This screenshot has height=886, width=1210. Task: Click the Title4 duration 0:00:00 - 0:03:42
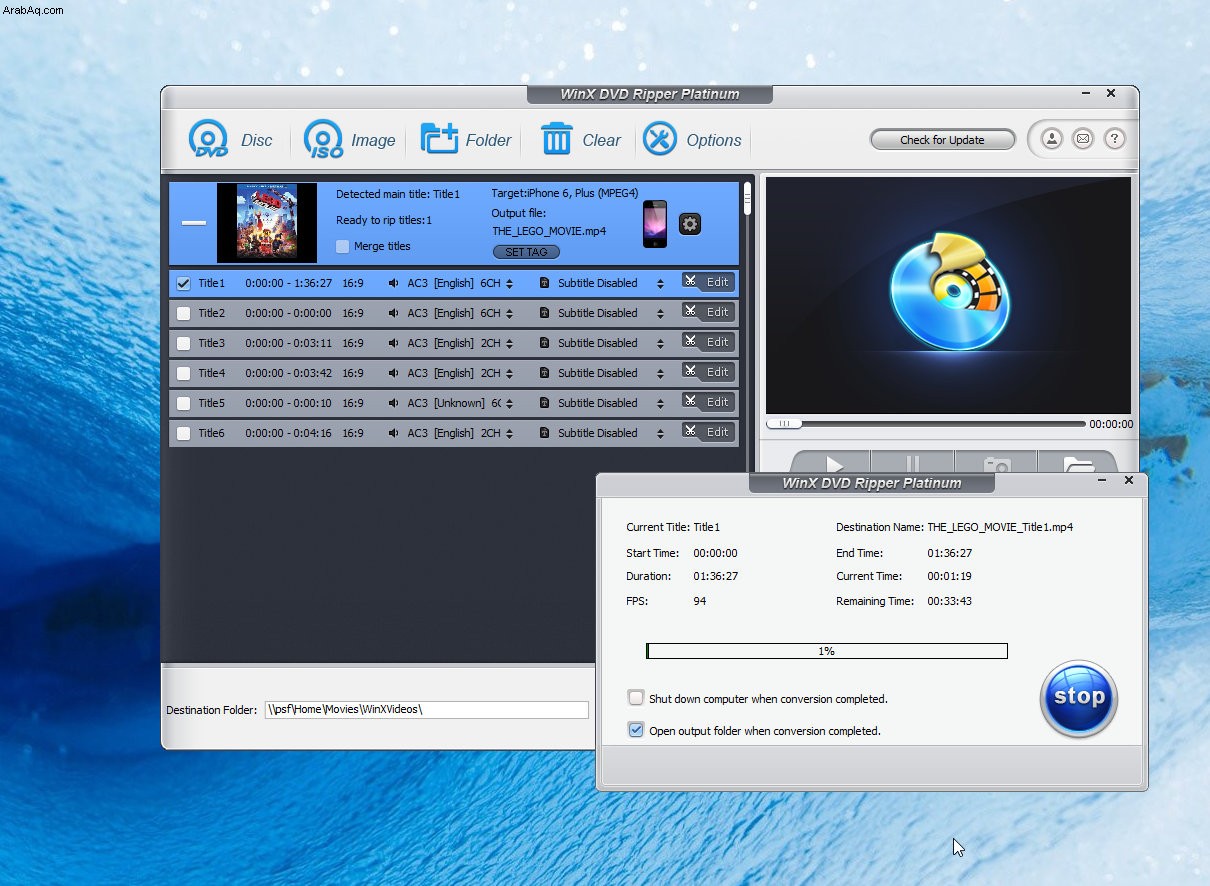(289, 373)
